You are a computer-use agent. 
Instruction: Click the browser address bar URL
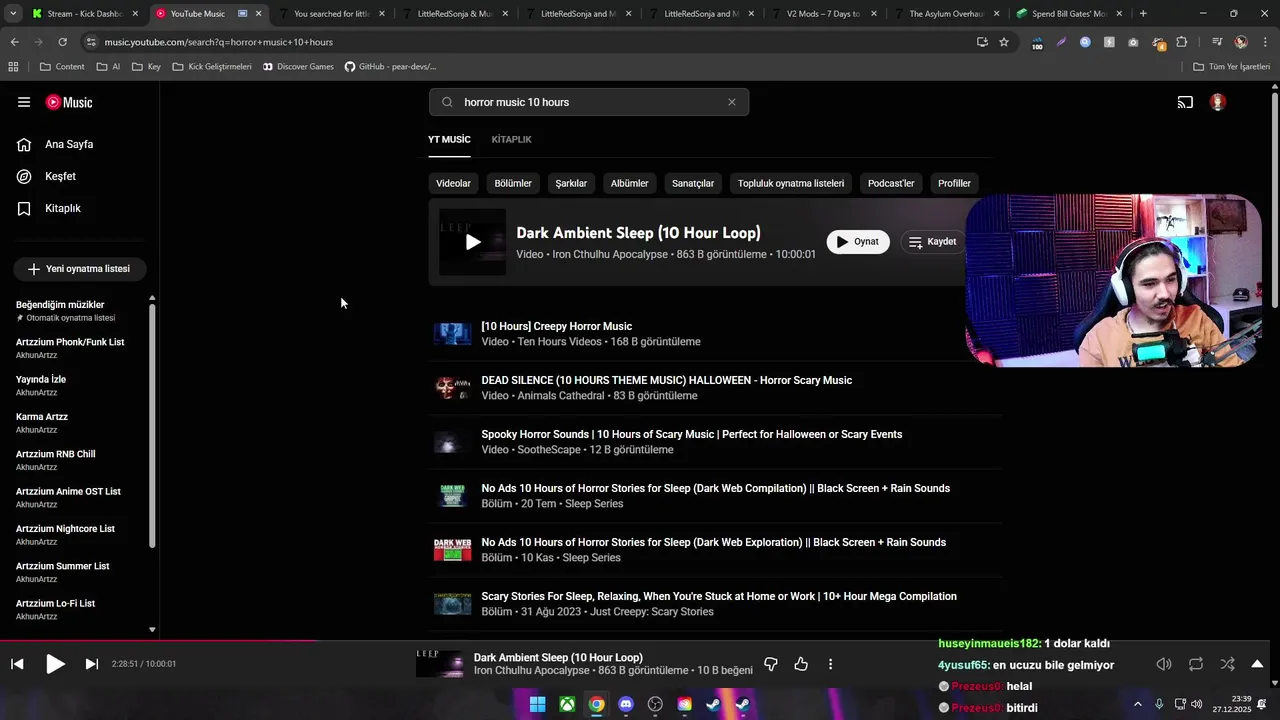(218, 42)
